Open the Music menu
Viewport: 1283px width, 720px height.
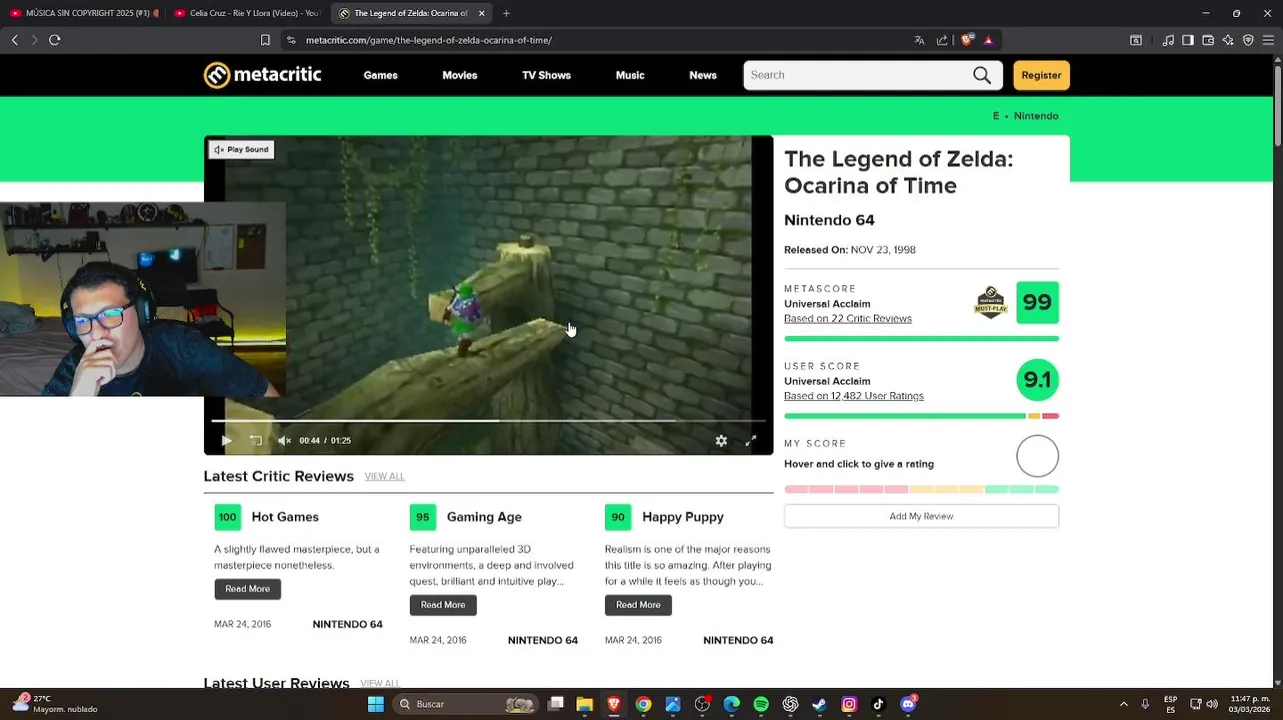tap(630, 75)
